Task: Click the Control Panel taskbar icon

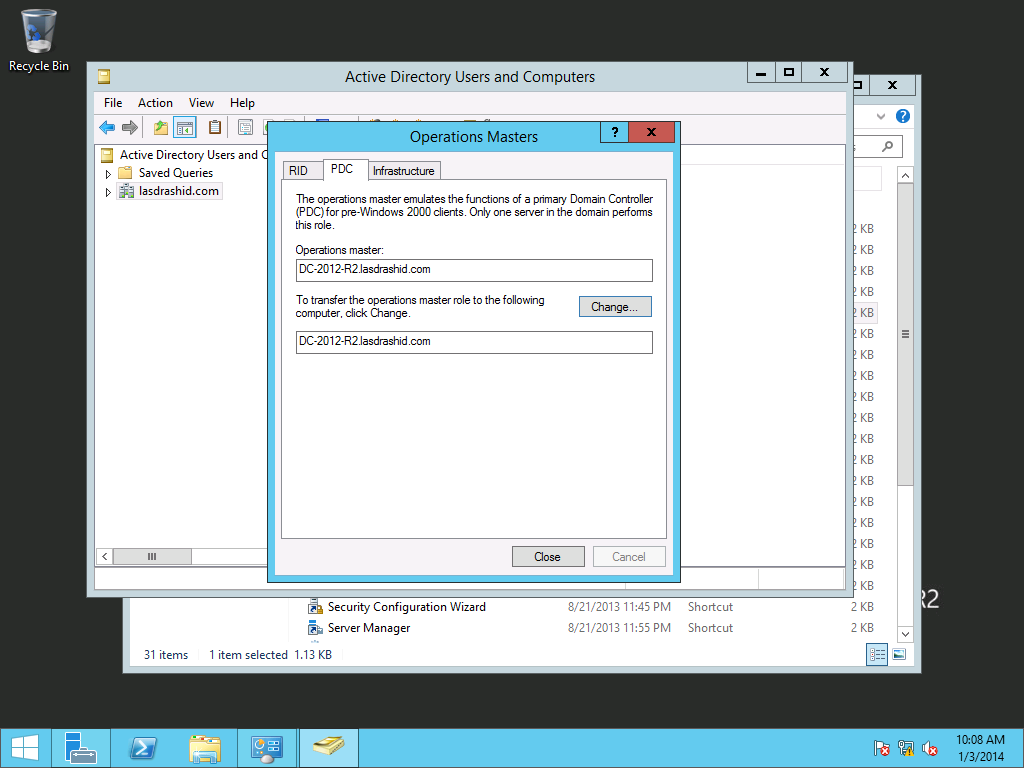Action: (267, 748)
